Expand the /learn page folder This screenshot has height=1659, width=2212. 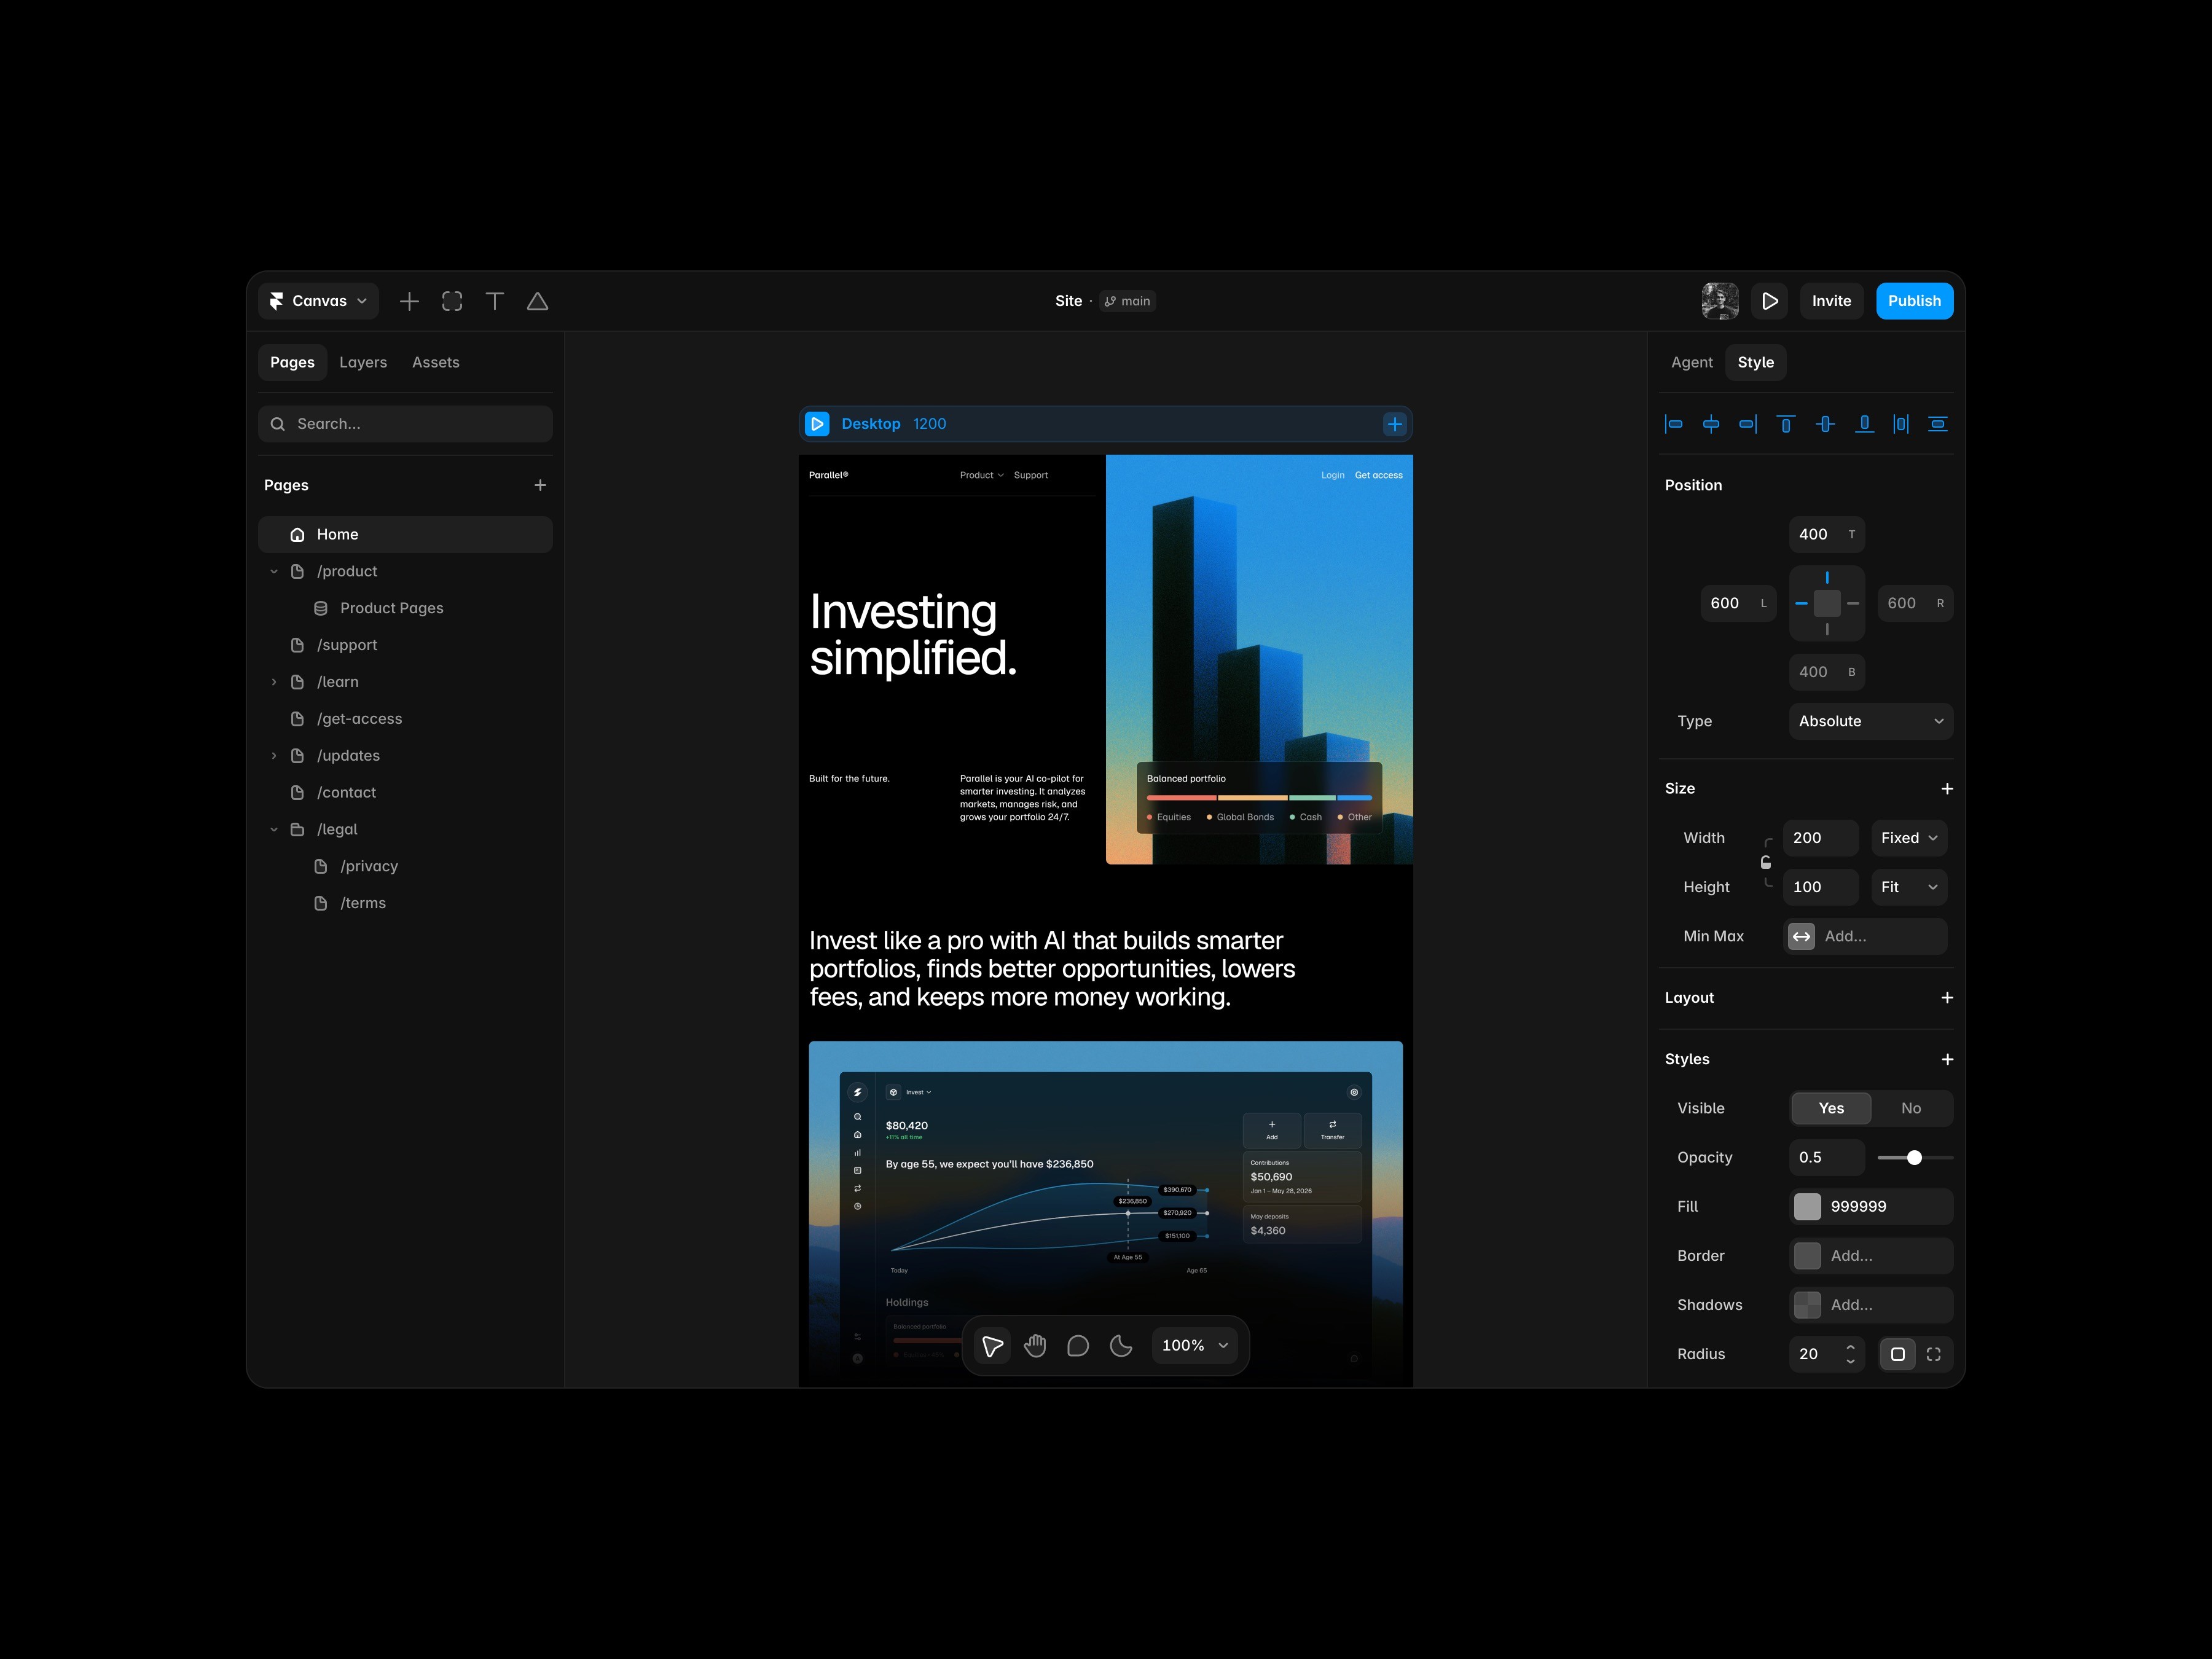(x=274, y=682)
